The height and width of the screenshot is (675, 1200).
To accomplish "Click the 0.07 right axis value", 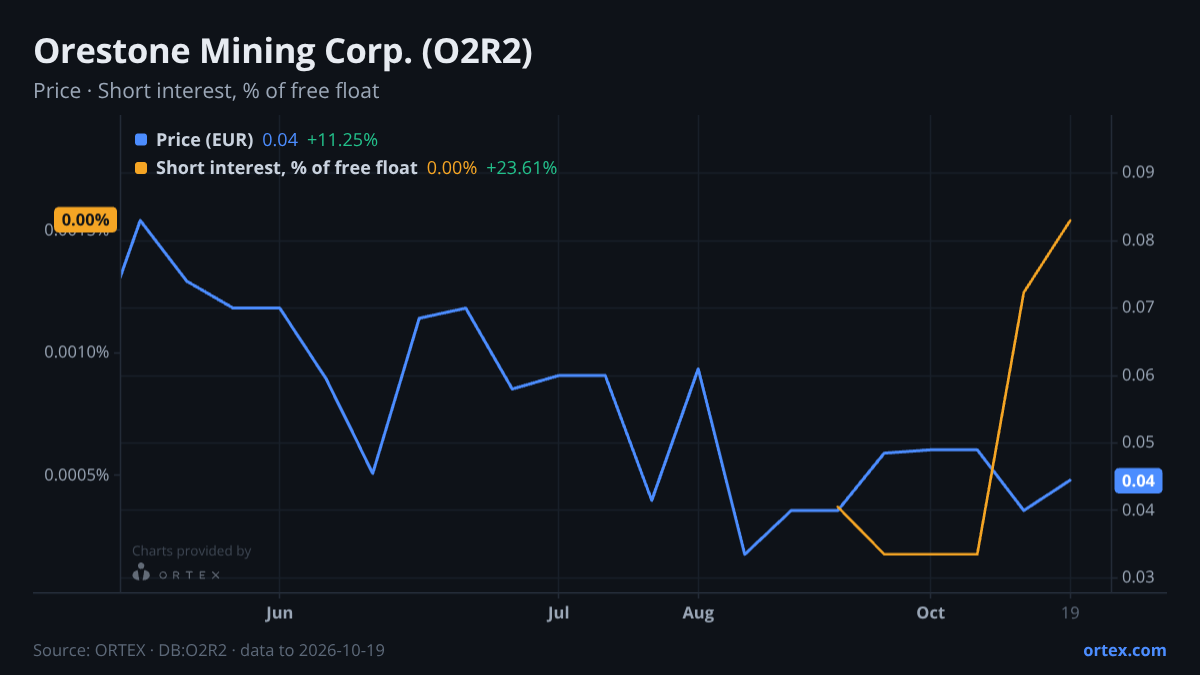I will click(x=1138, y=308).
